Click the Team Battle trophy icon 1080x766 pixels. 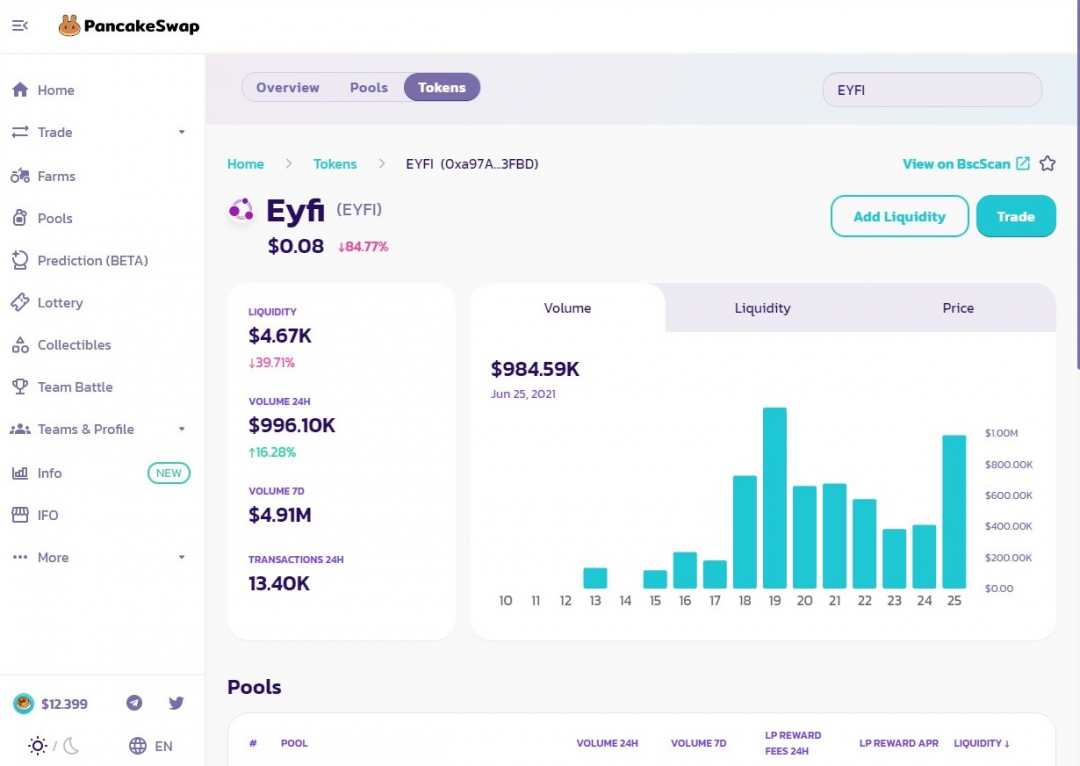click(x=20, y=387)
